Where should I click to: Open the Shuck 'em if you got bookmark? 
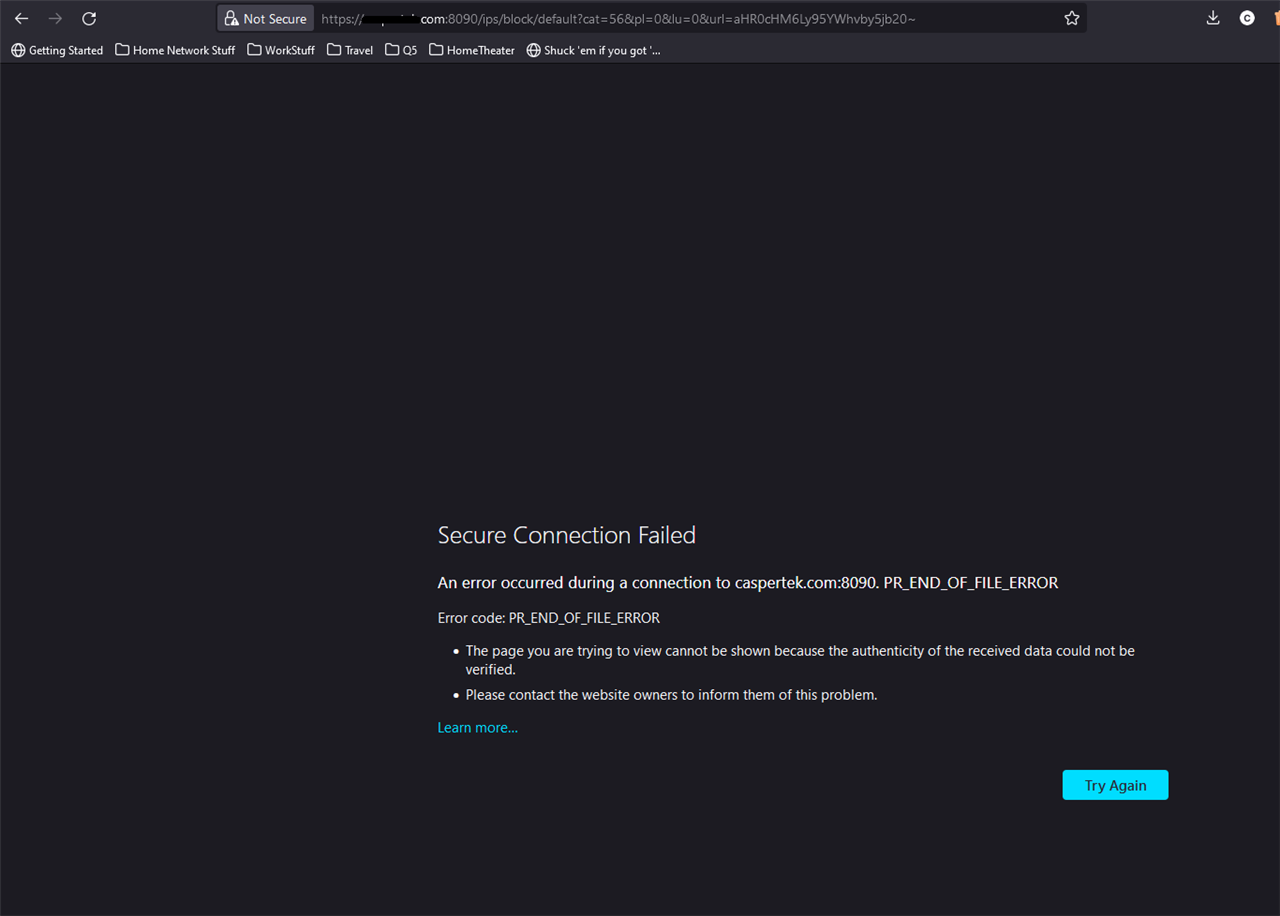click(x=594, y=50)
